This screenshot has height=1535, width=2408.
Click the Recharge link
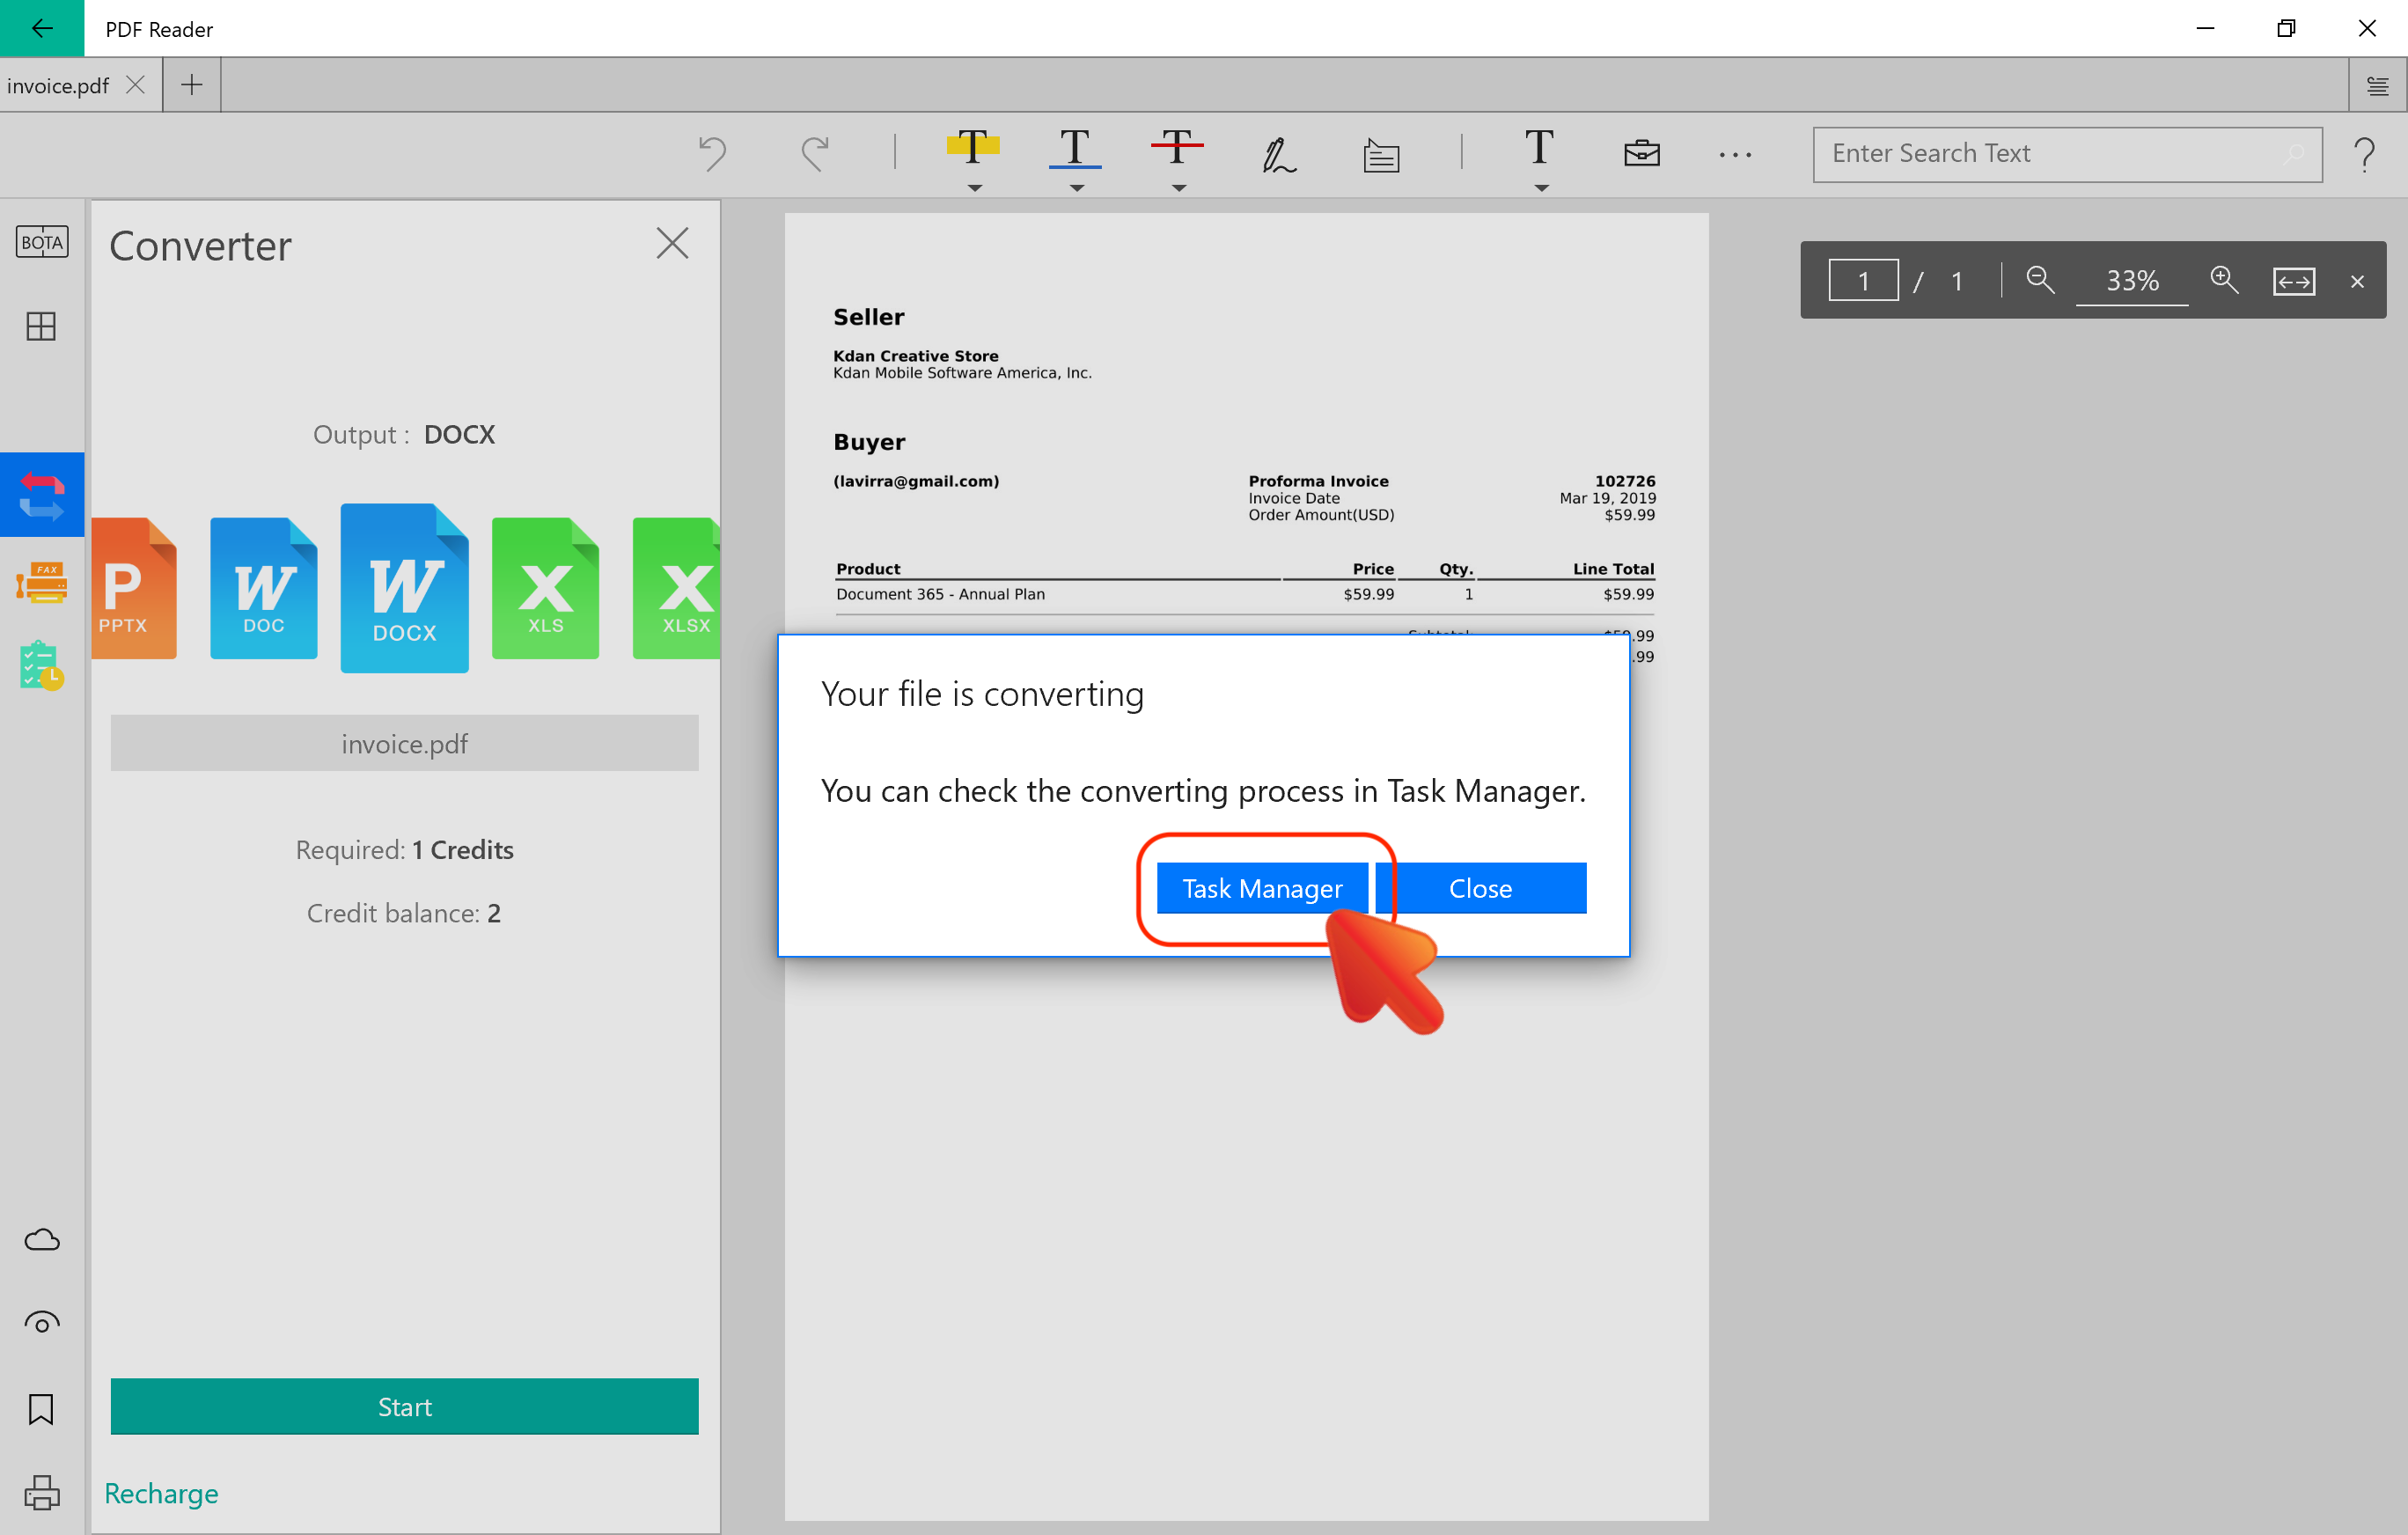(x=161, y=1492)
